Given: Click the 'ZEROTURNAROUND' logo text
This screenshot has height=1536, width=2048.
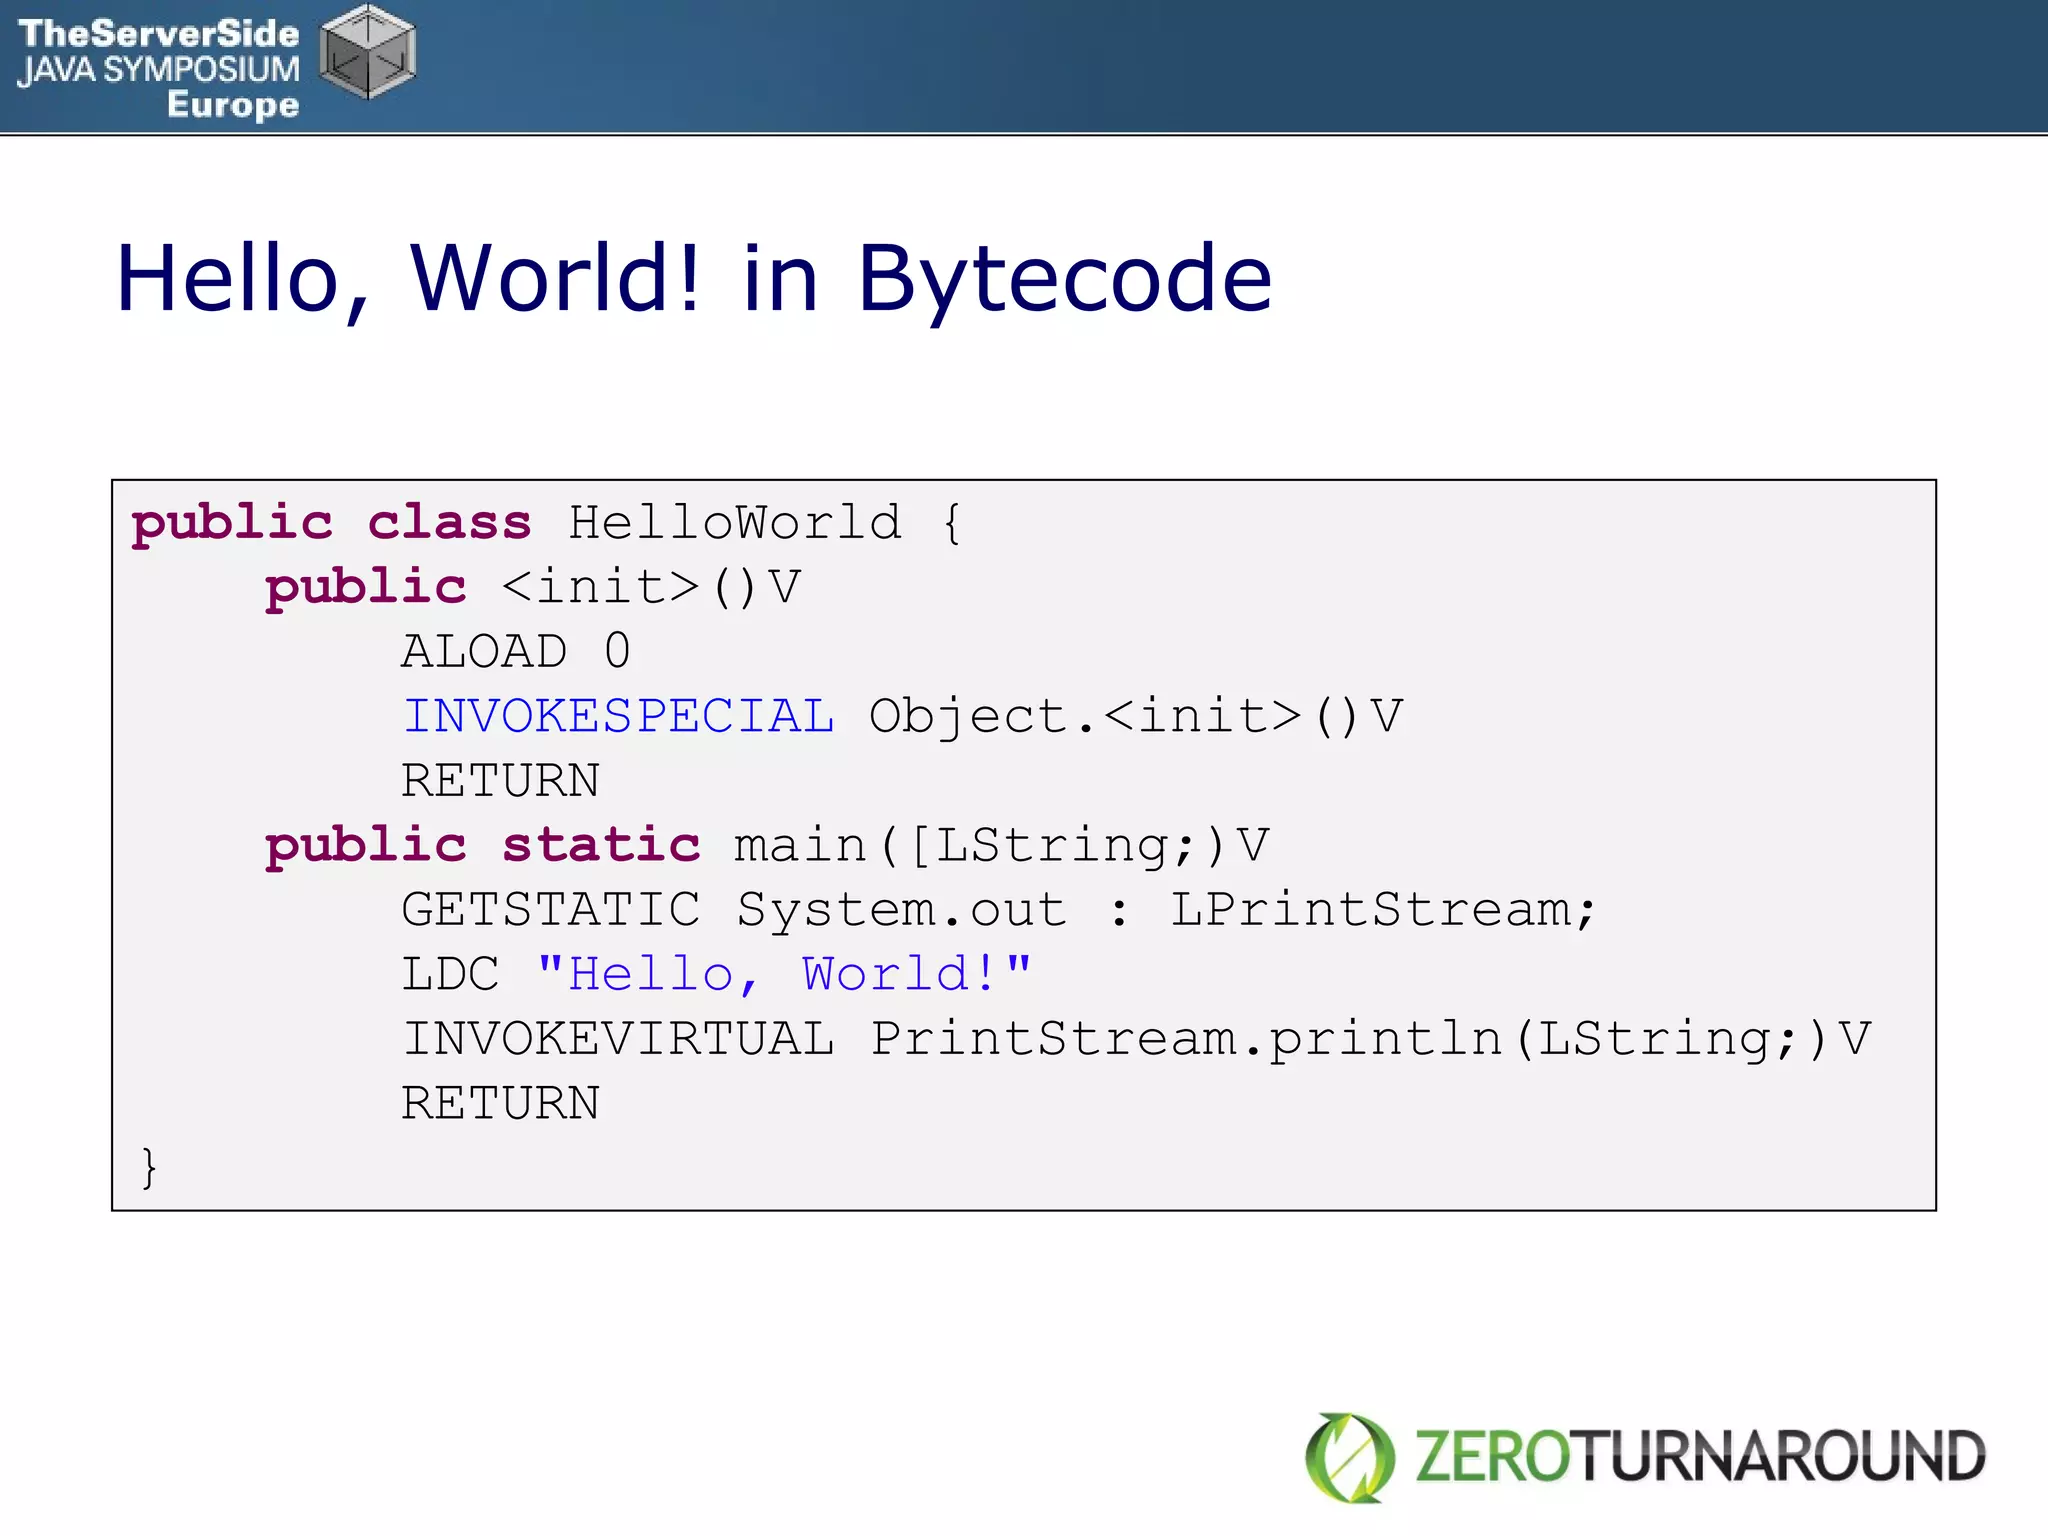Looking at the screenshot, I should click(x=1700, y=1457).
